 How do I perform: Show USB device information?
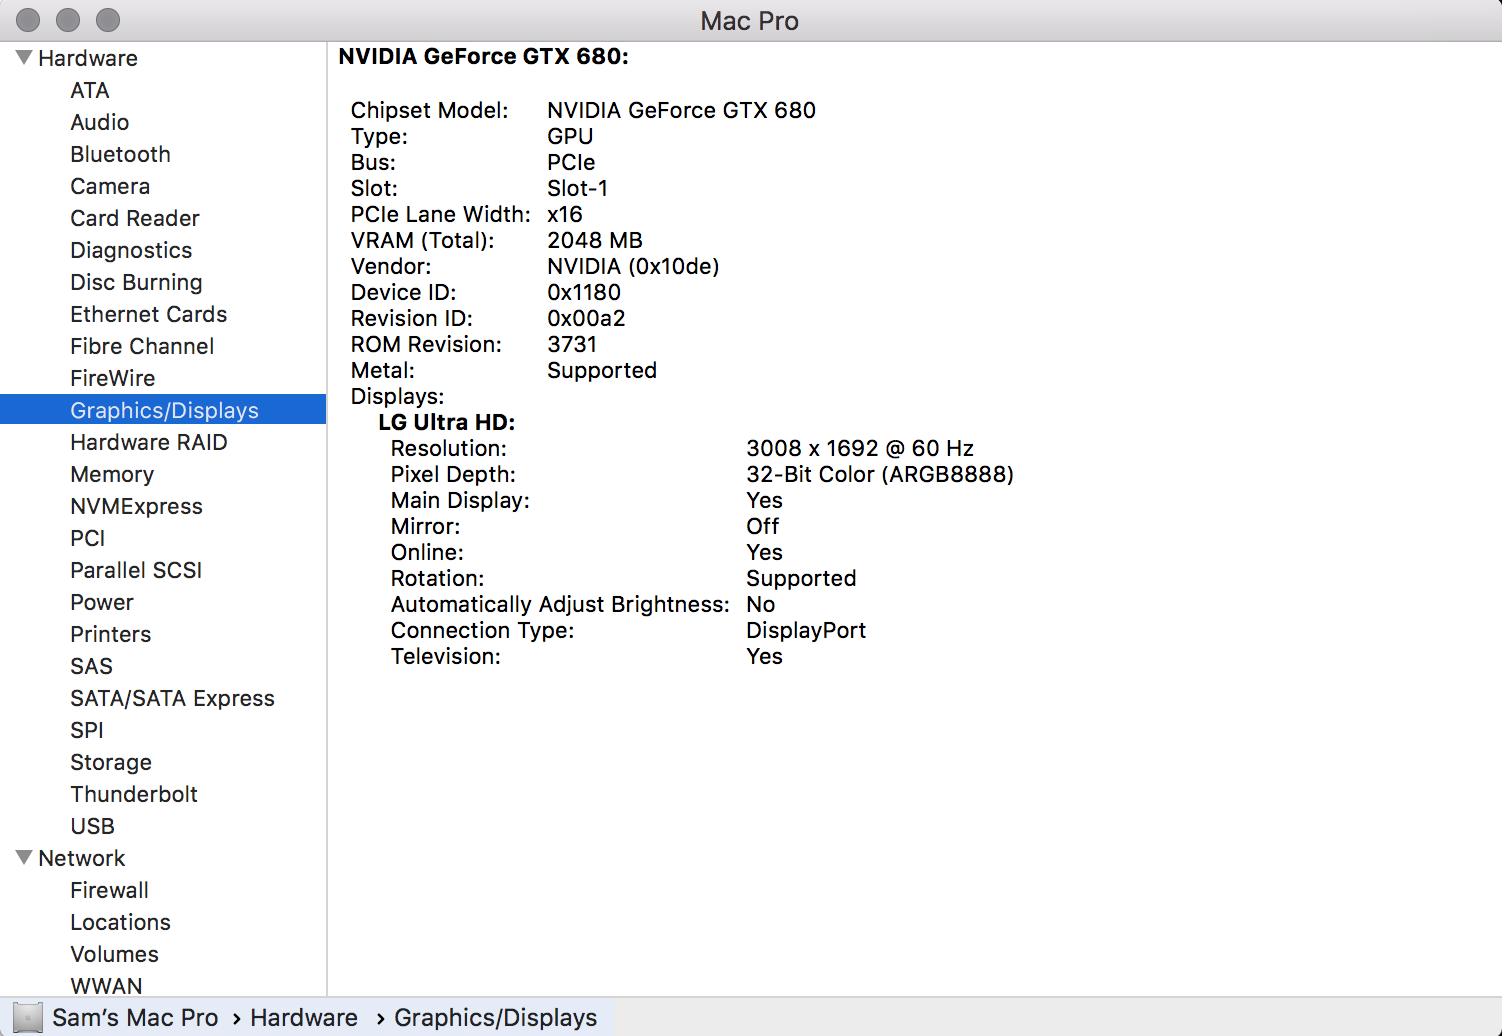[92, 826]
